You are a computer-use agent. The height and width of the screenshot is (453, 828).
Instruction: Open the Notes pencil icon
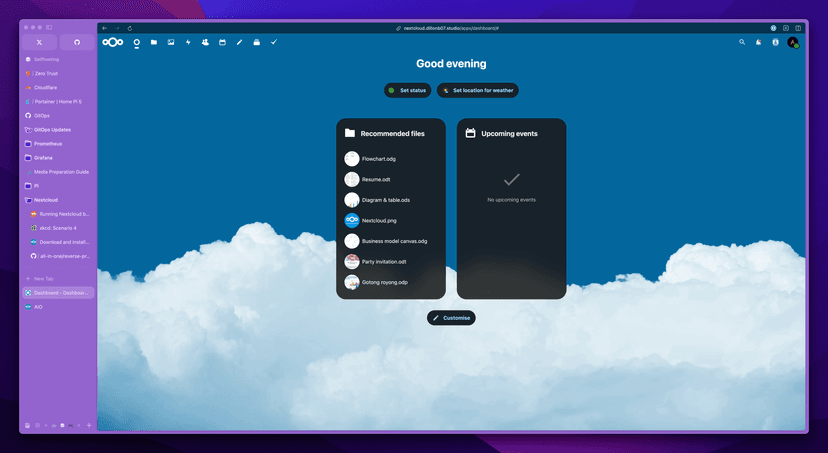point(239,42)
